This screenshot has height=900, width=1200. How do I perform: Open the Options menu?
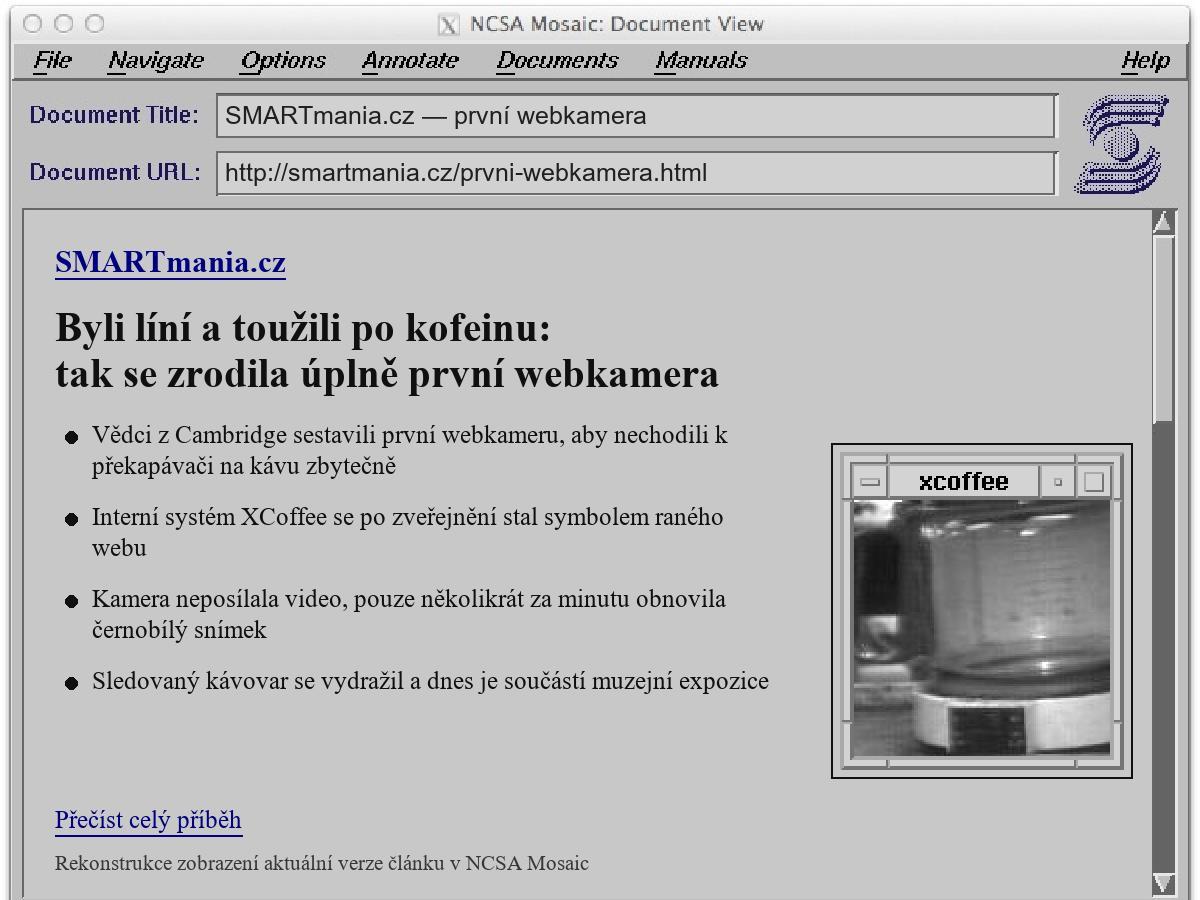pos(283,61)
